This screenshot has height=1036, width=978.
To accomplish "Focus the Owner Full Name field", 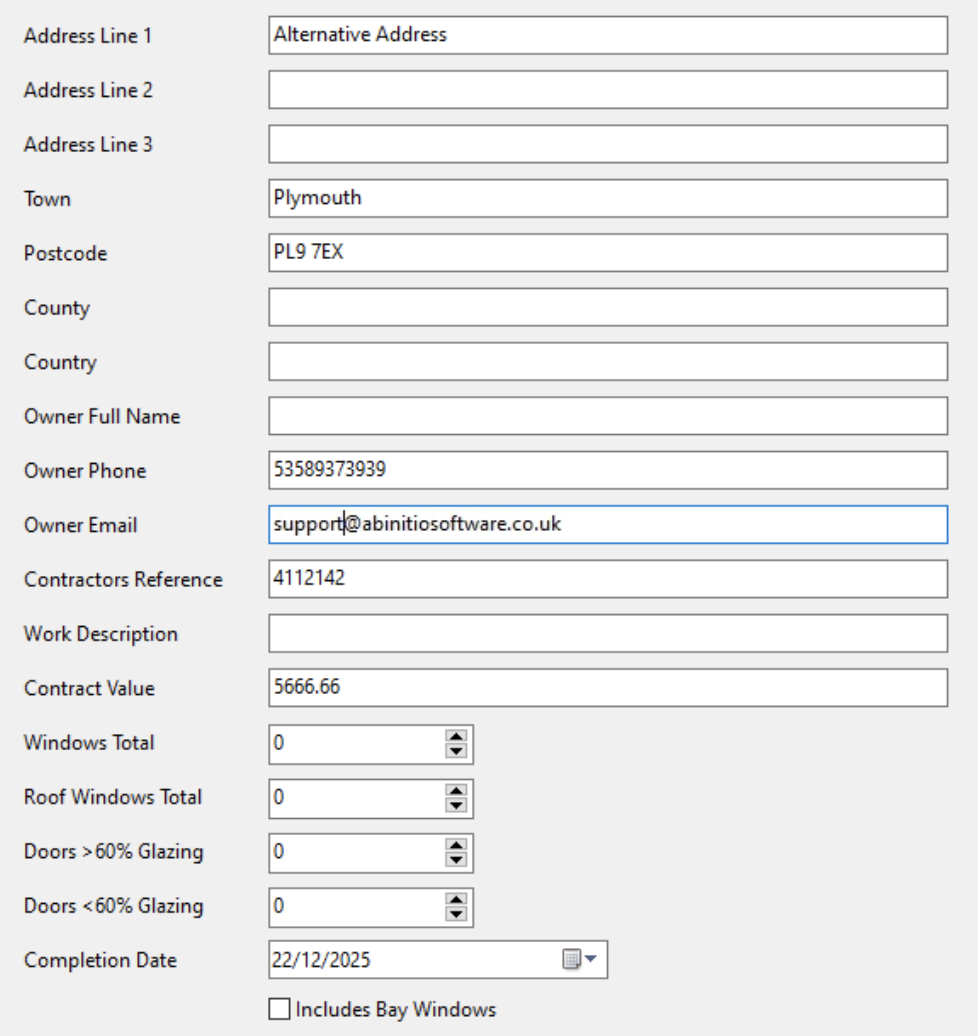I will click(607, 416).
